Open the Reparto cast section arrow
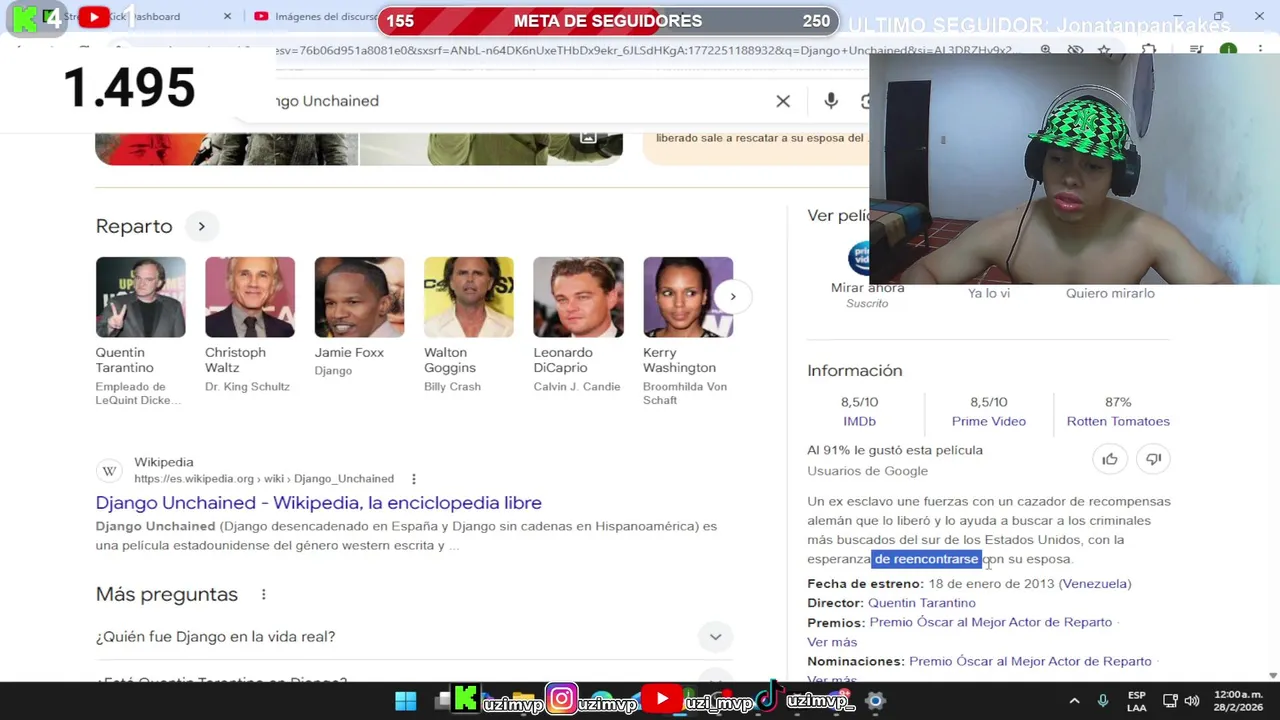 click(x=201, y=226)
